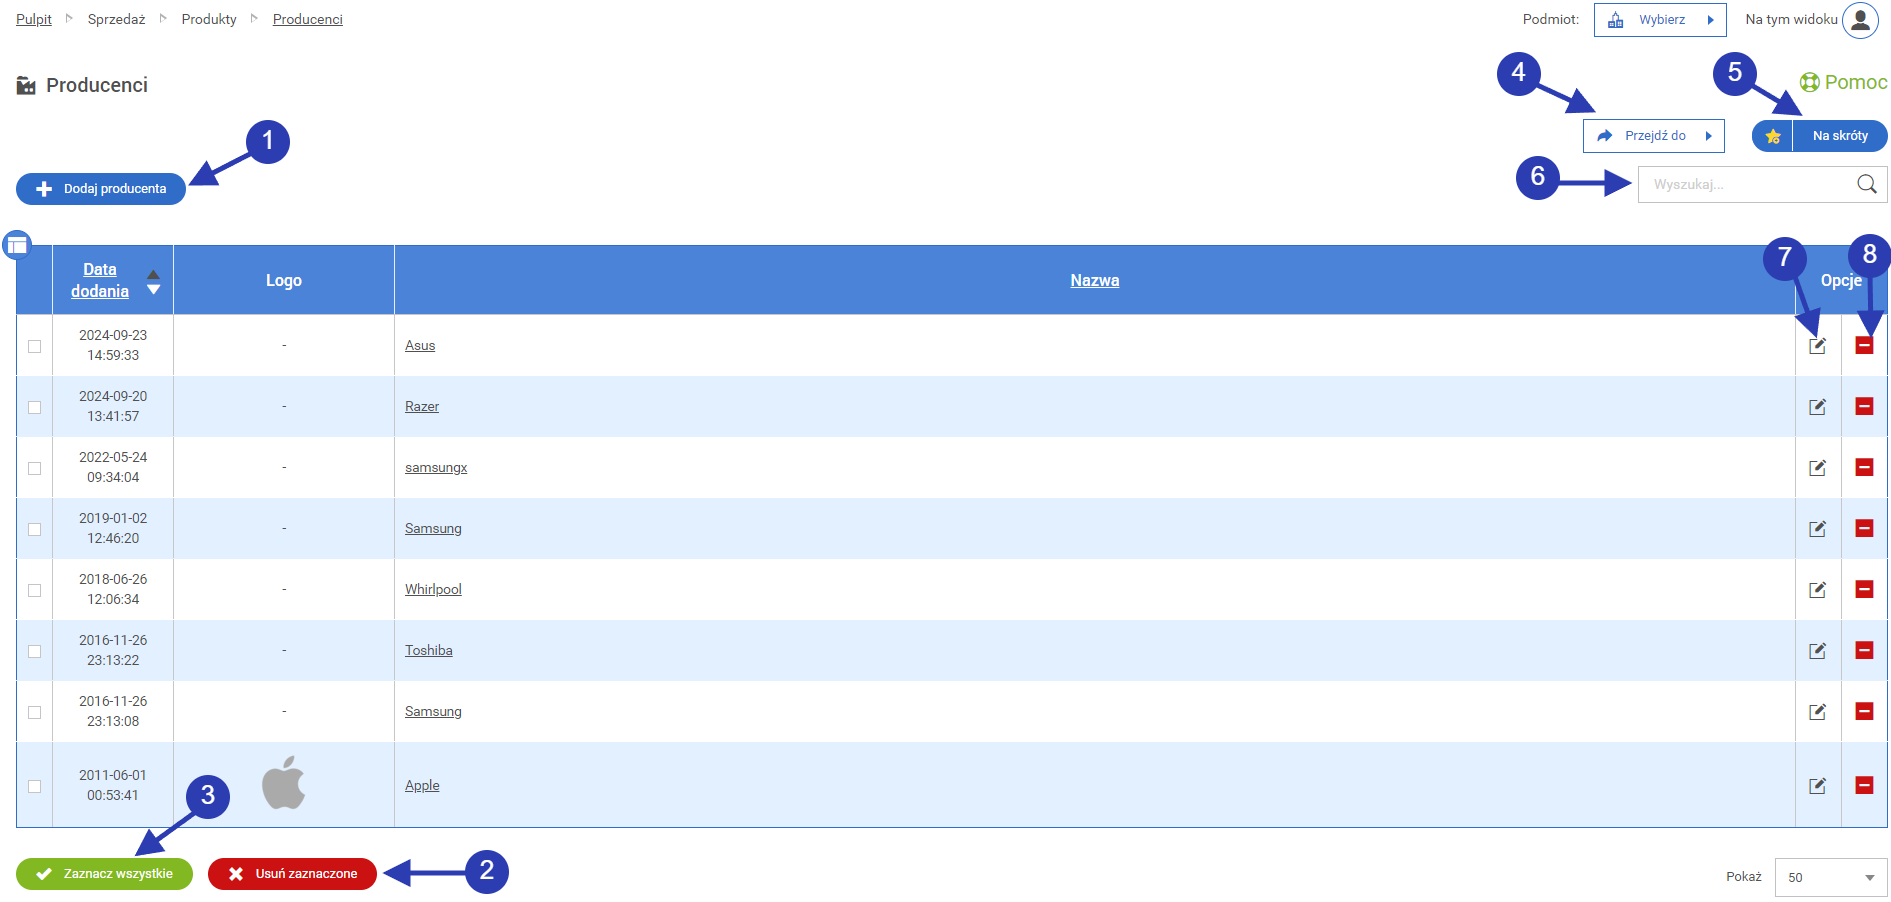
Task: Expand the Przejdź do dropdown
Action: tap(1653, 136)
